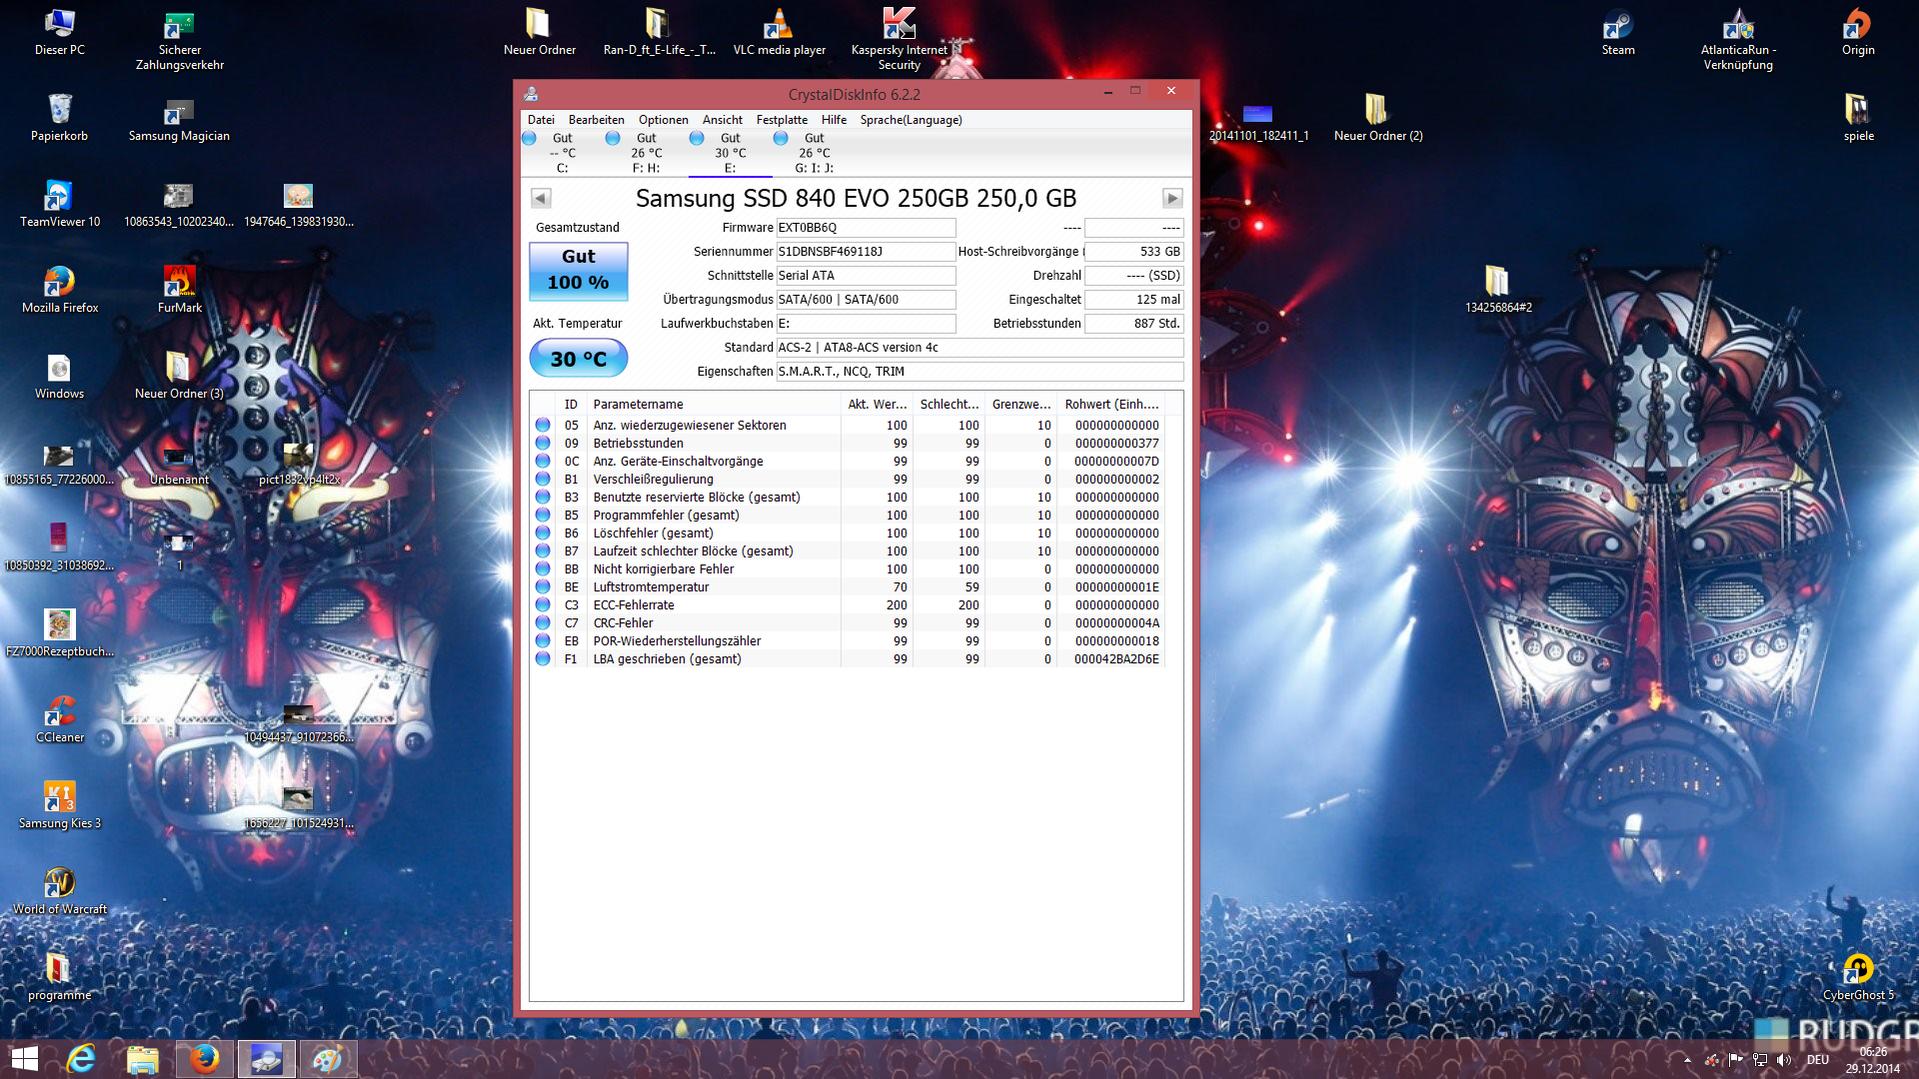Launch Origin desktop shortcut
Viewport: 1919px width, 1079px height.
click(x=1857, y=32)
